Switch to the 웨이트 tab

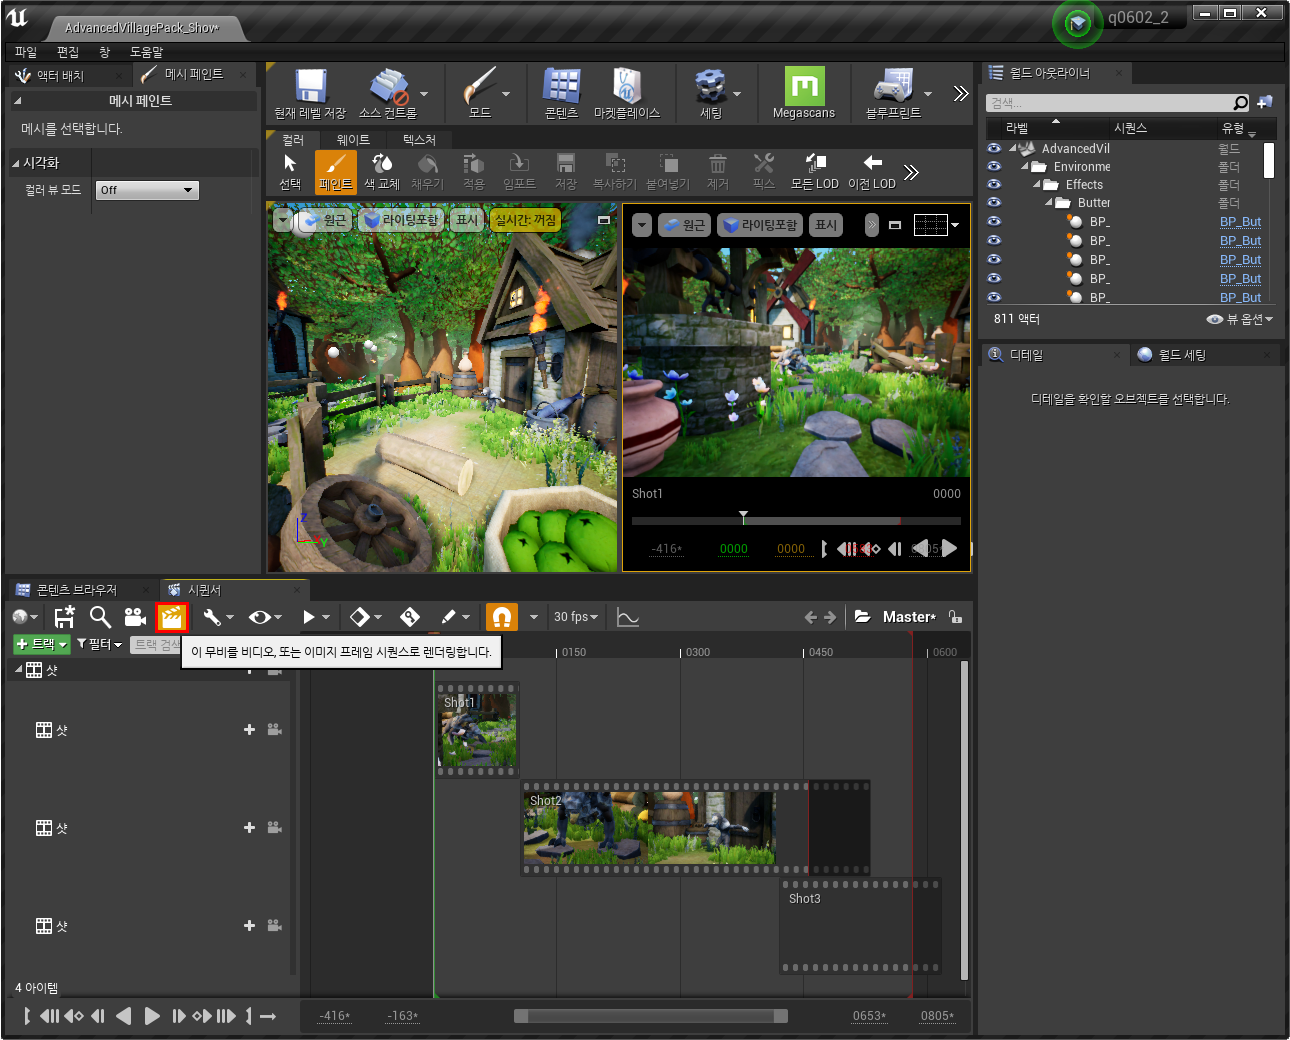(x=353, y=140)
